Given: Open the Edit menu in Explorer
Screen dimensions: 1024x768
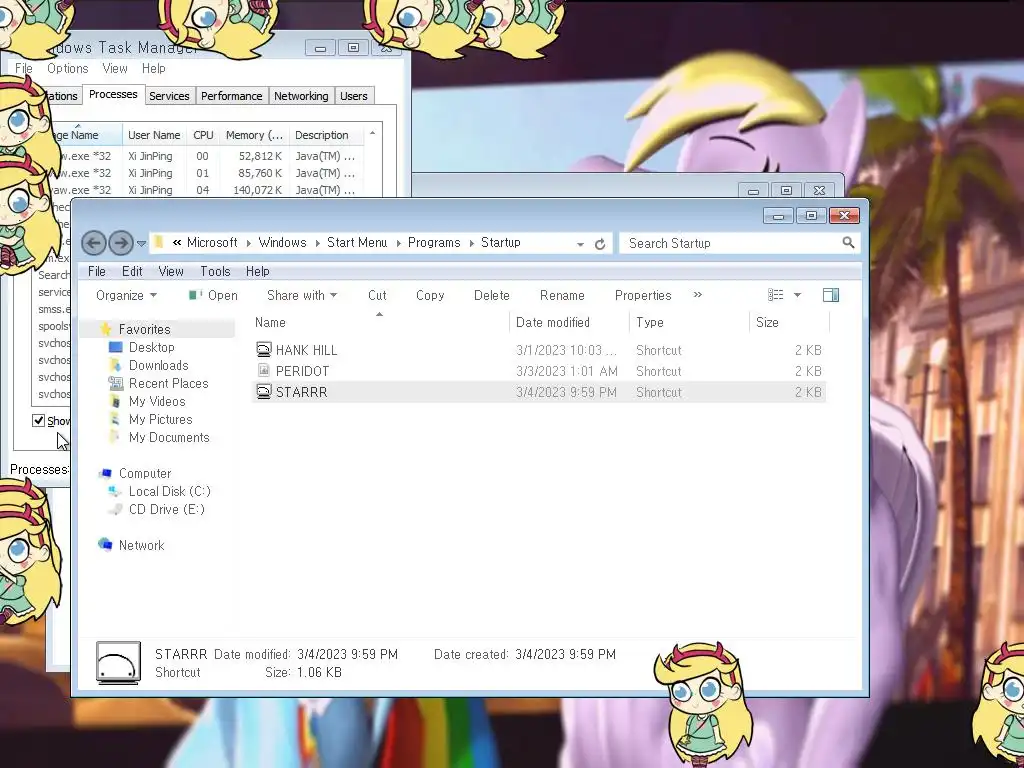Looking at the screenshot, I should (x=132, y=271).
